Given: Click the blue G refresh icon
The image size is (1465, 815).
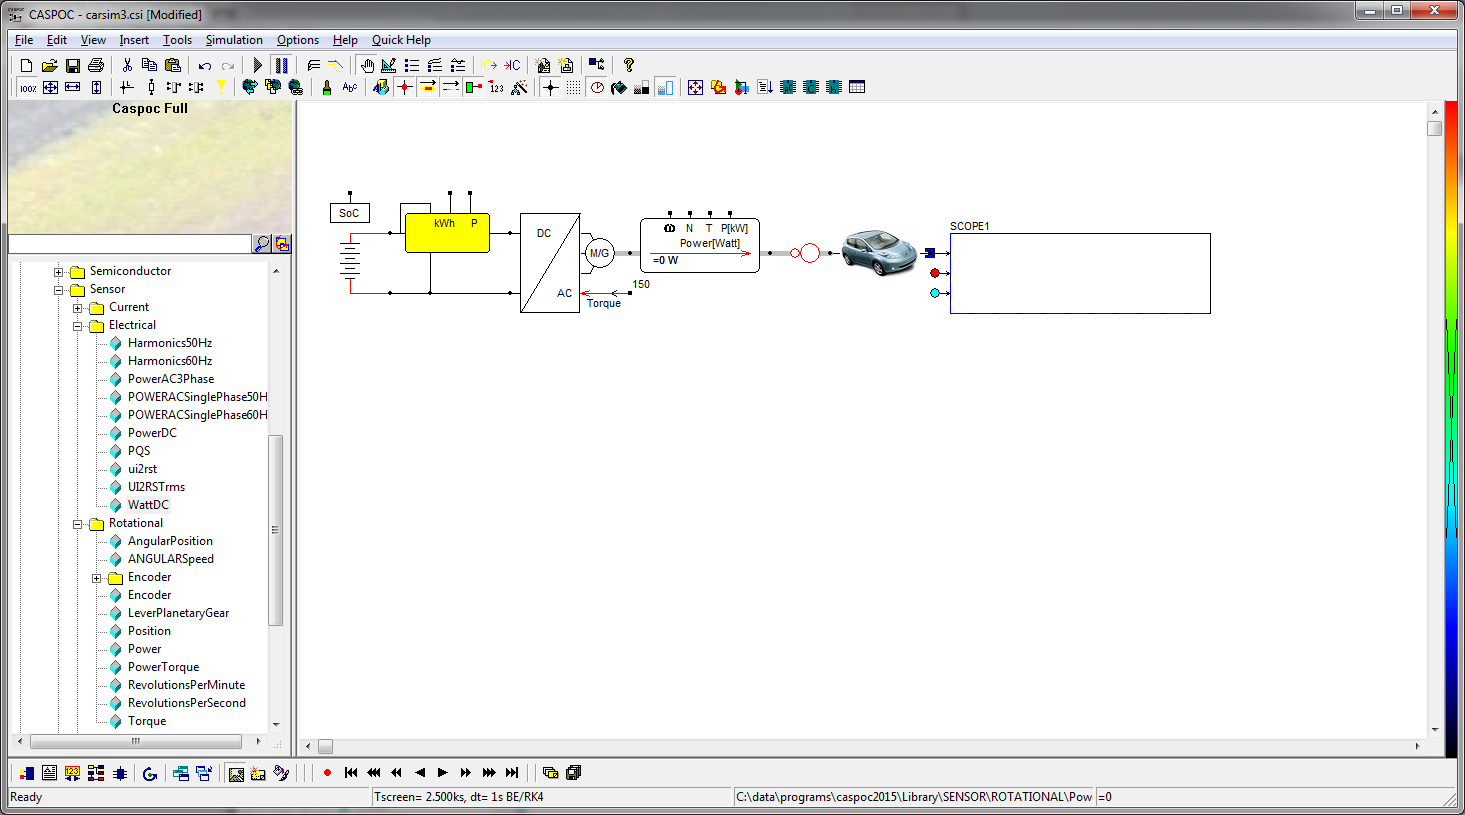Looking at the screenshot, I should point(150,773).
